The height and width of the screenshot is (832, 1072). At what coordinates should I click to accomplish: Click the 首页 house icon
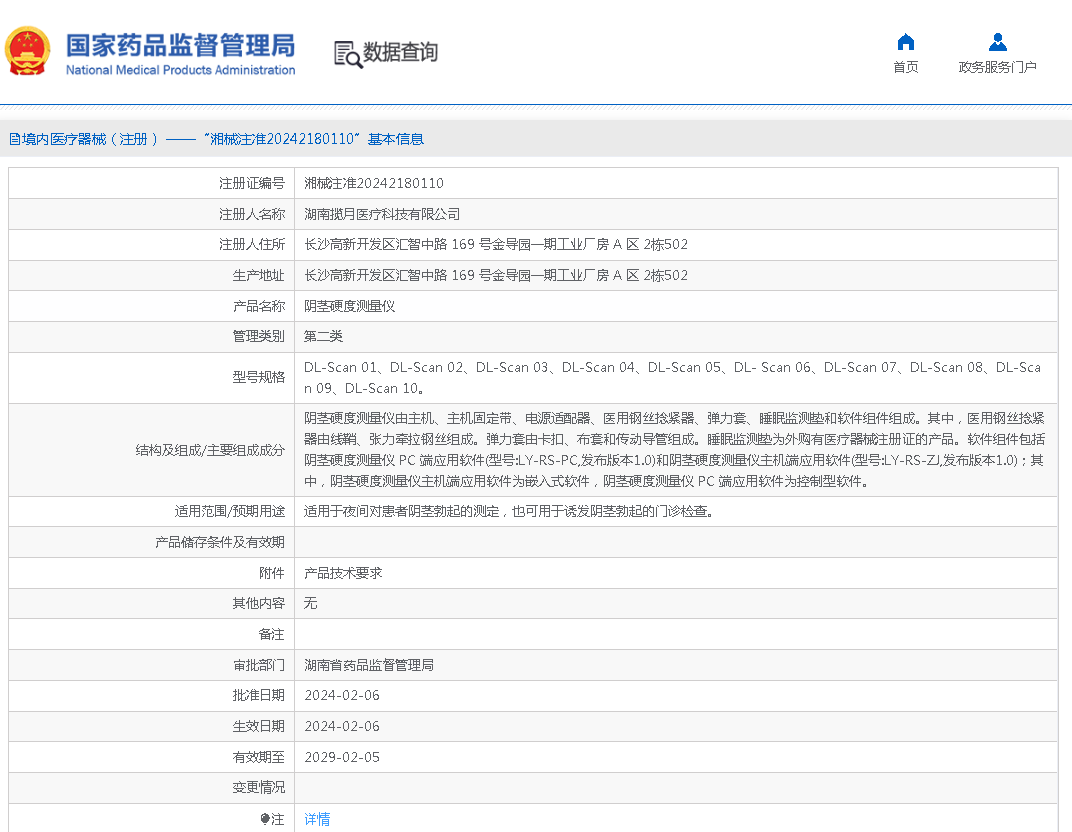(905, 42)
